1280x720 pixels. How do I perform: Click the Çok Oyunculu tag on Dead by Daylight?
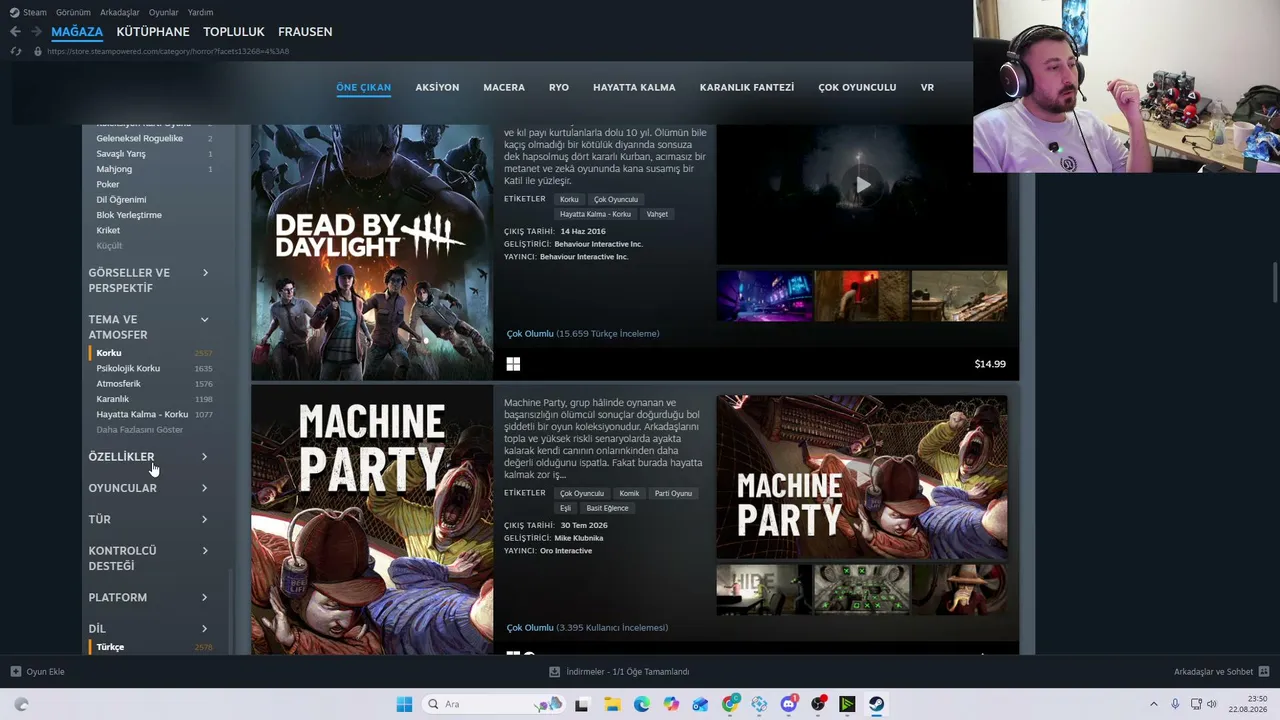click(x=615, y=200)
